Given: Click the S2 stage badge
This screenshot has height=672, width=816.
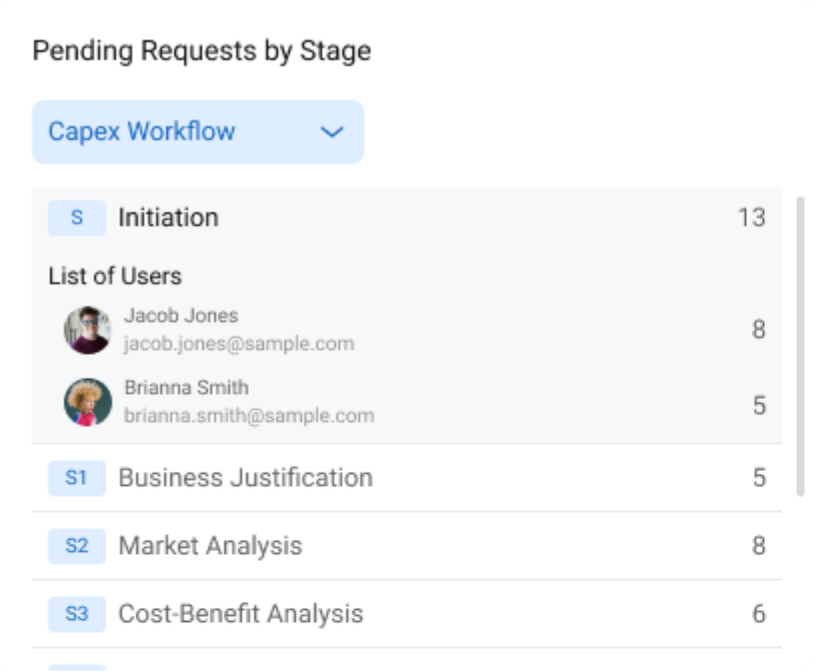Looking at the screenshot, I should [x=77, y=546].
